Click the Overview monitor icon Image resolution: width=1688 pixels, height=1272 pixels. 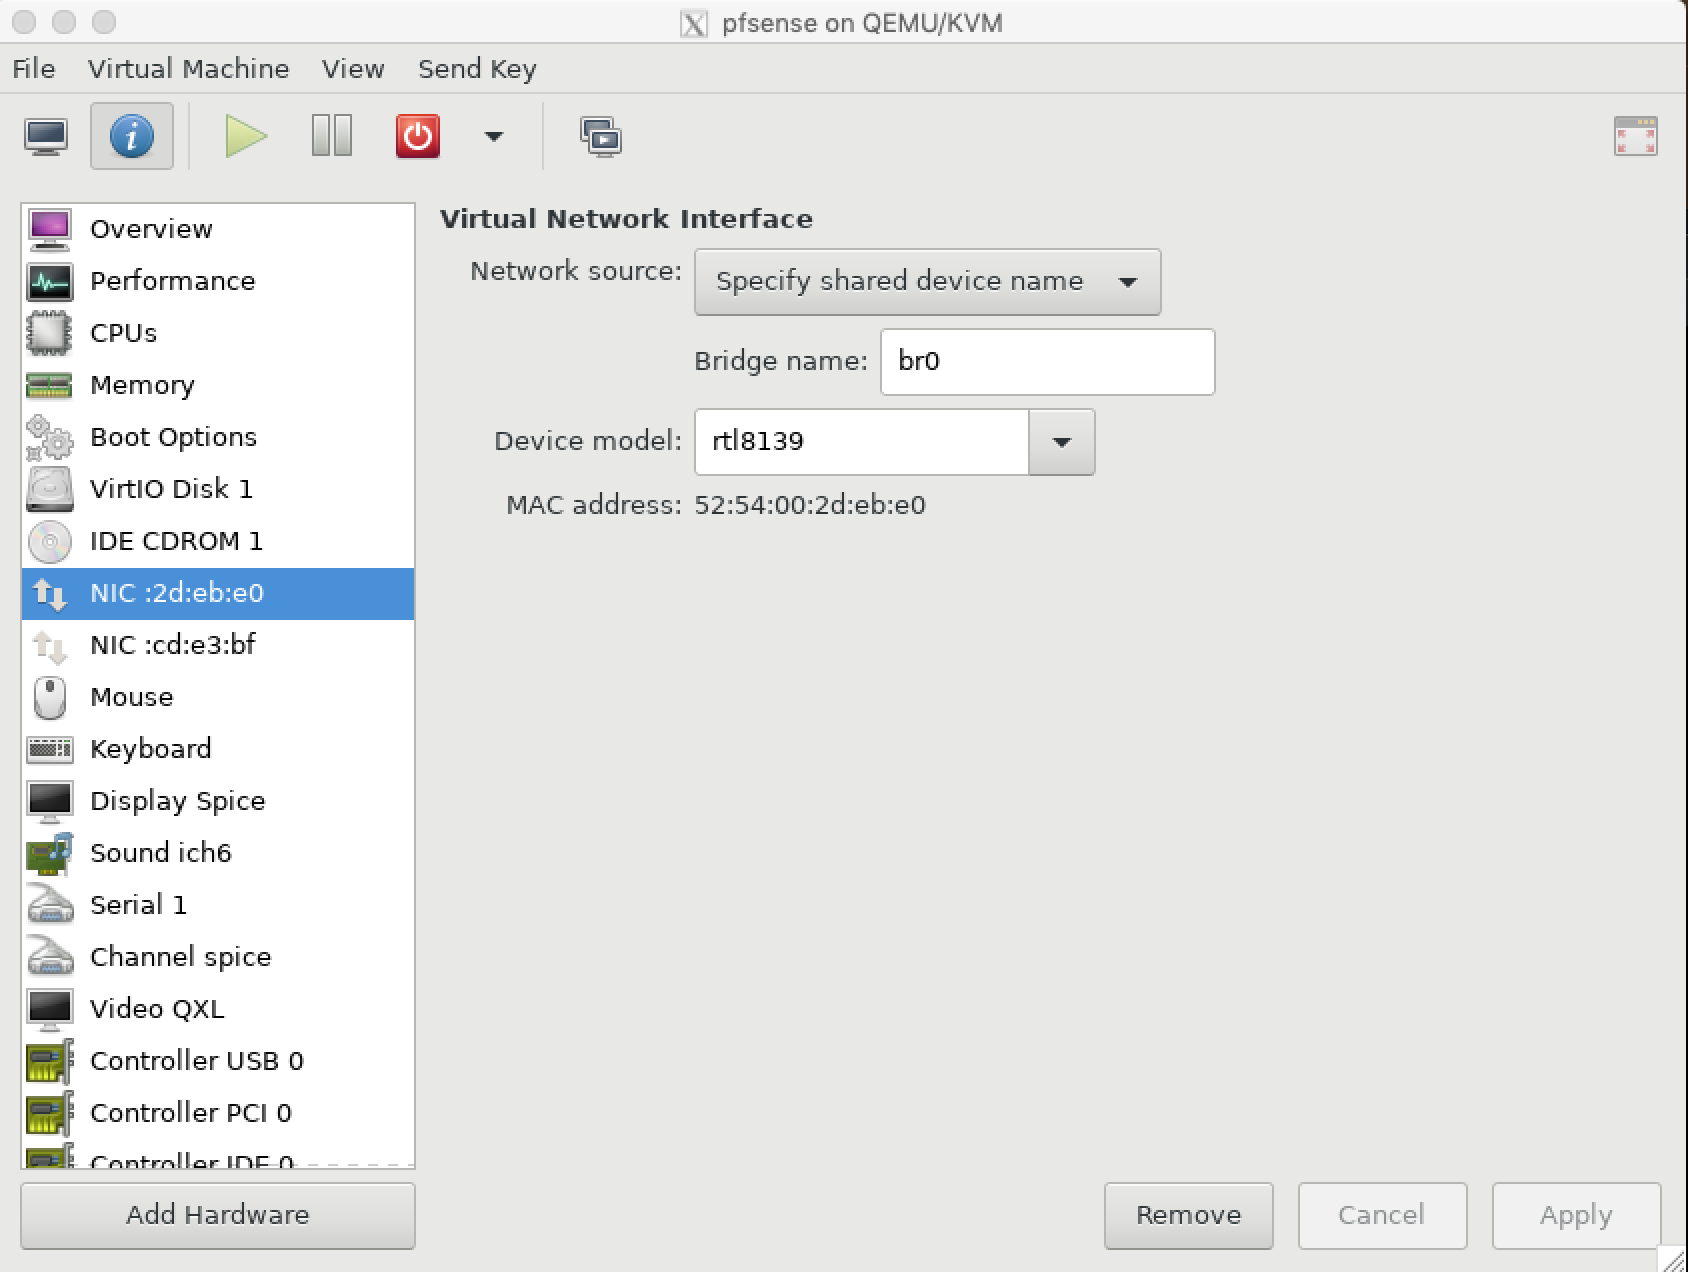(x=49, y=228)
